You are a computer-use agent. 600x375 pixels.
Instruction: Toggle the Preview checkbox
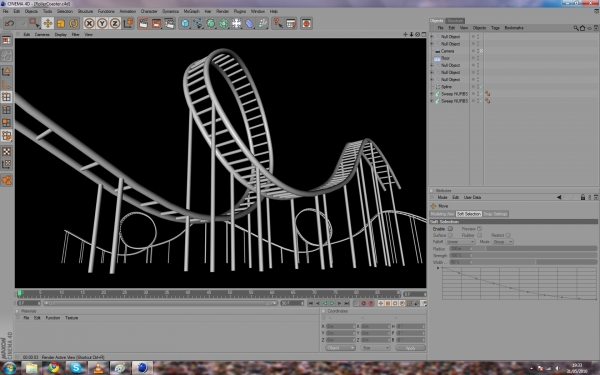click(479, 229)
